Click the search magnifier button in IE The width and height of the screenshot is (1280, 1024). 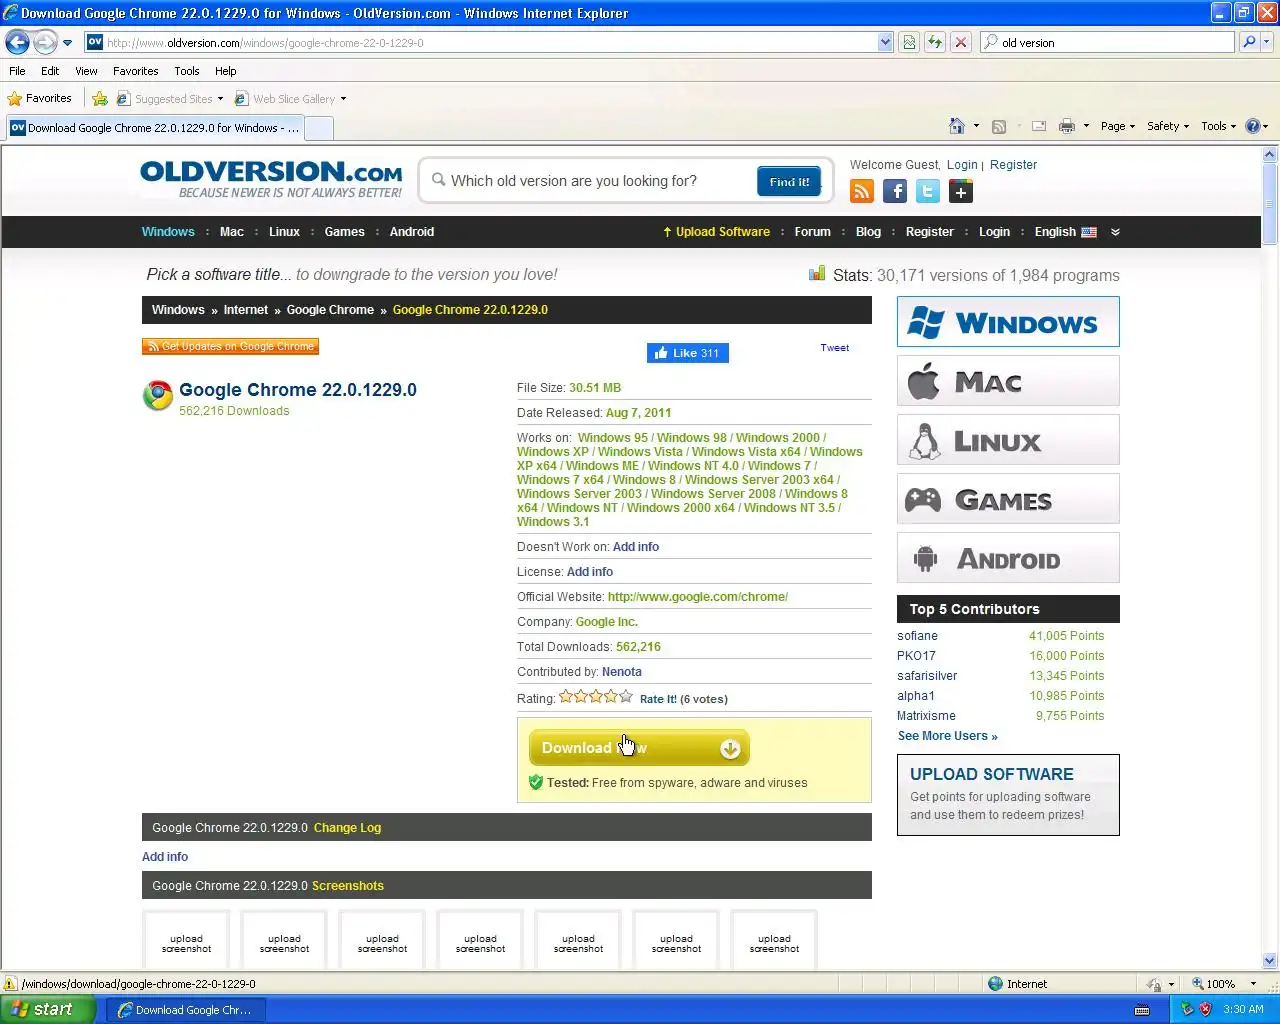tap(1248, 42)
